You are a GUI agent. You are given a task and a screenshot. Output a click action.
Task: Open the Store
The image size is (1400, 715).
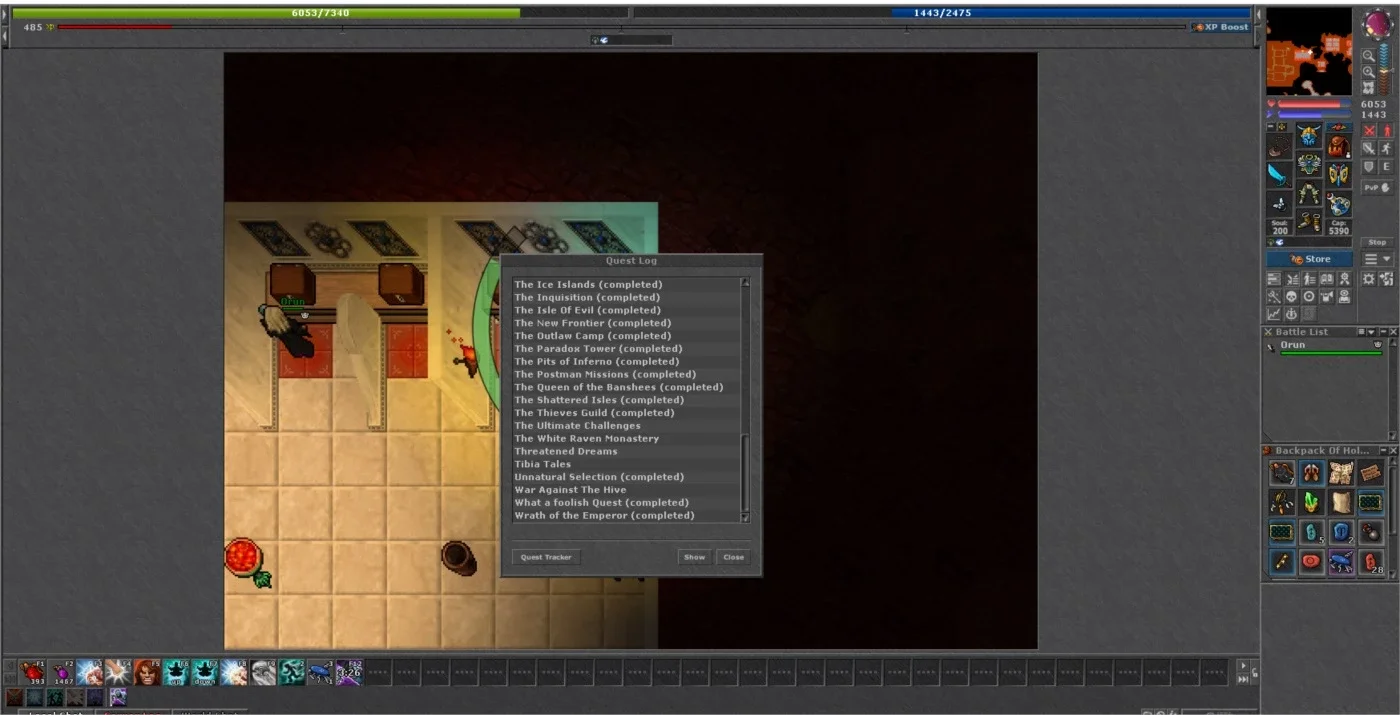click(1309, 258)
